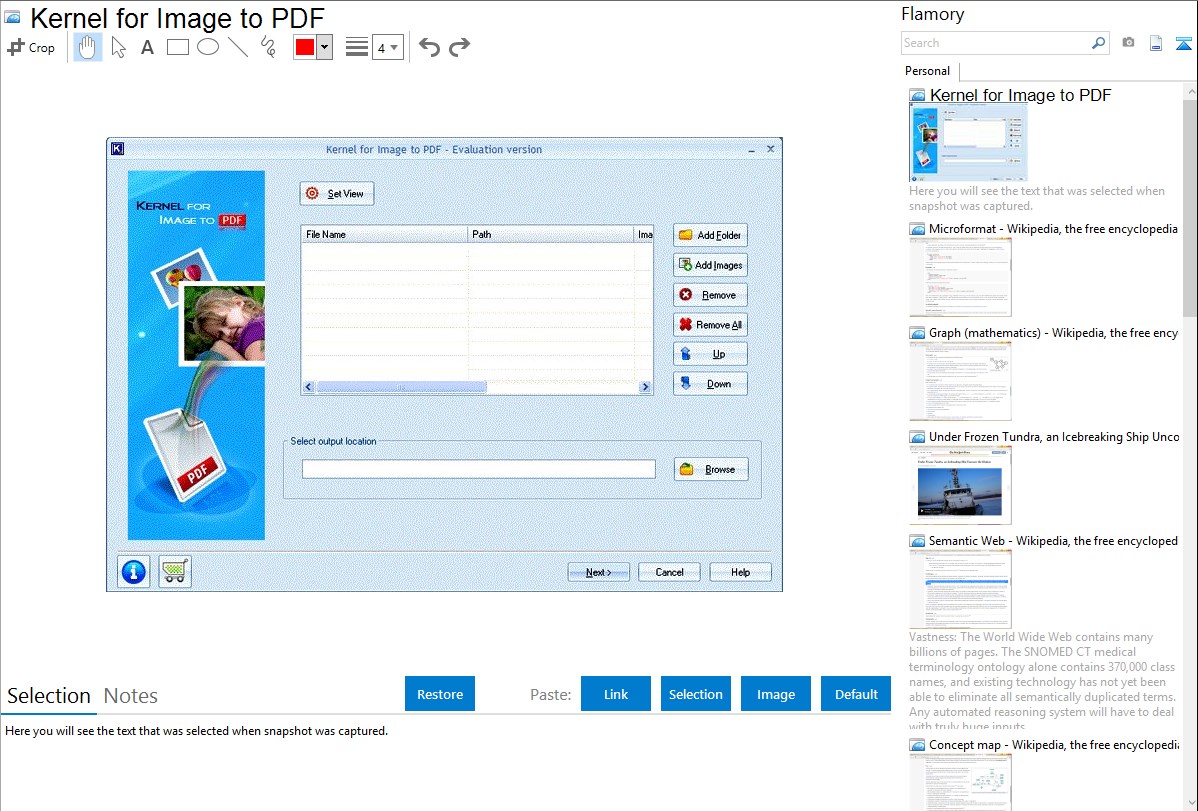1198x811 pixels.
Task: Click the file list's right scroll arrow
Action: tap(646, 387)
